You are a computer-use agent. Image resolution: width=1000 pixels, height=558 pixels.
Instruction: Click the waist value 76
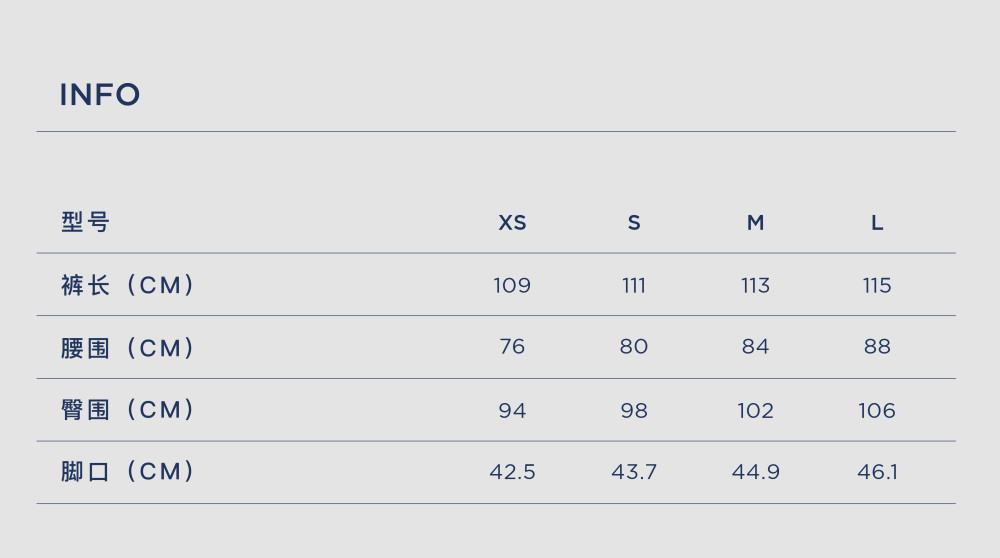pos(512,346)
